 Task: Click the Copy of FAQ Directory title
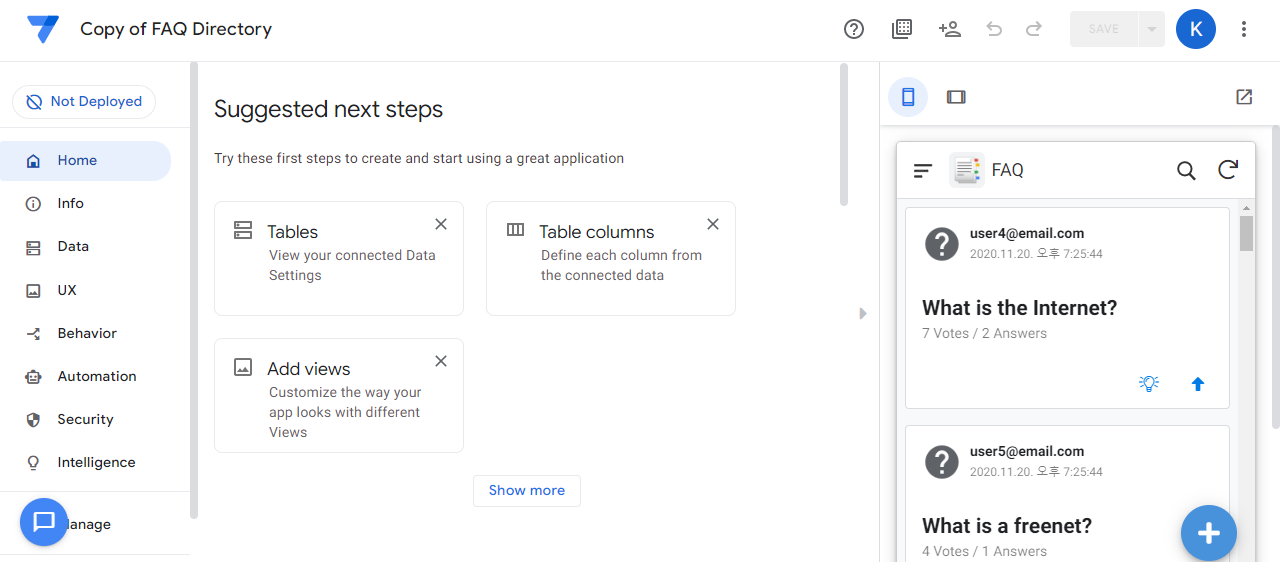(176, 29)
